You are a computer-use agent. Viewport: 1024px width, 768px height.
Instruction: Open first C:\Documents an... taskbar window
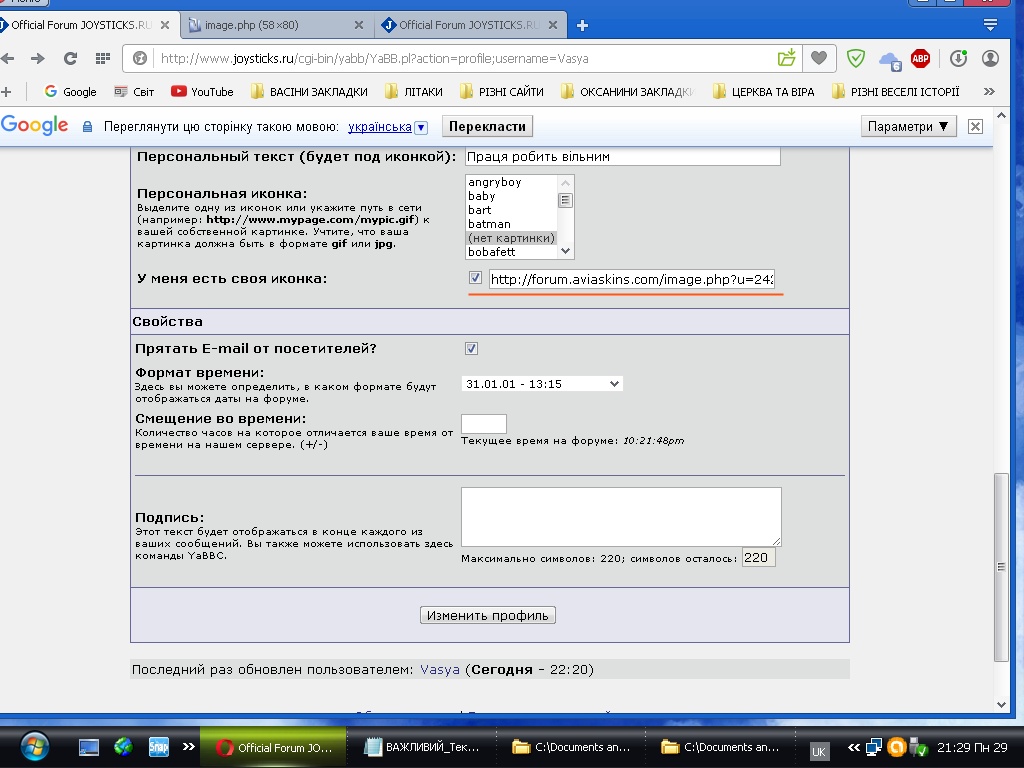click(571, 747)
